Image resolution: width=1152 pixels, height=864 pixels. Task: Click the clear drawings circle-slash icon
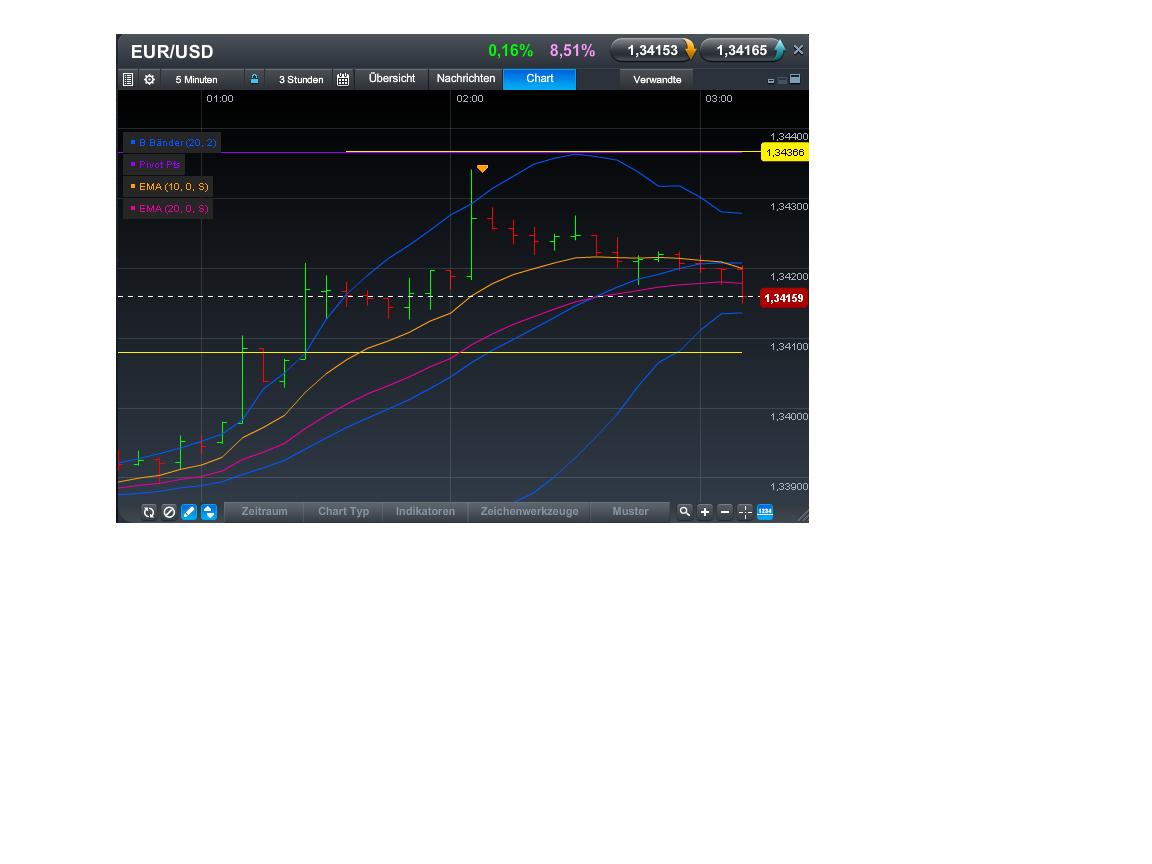point(169,512)
